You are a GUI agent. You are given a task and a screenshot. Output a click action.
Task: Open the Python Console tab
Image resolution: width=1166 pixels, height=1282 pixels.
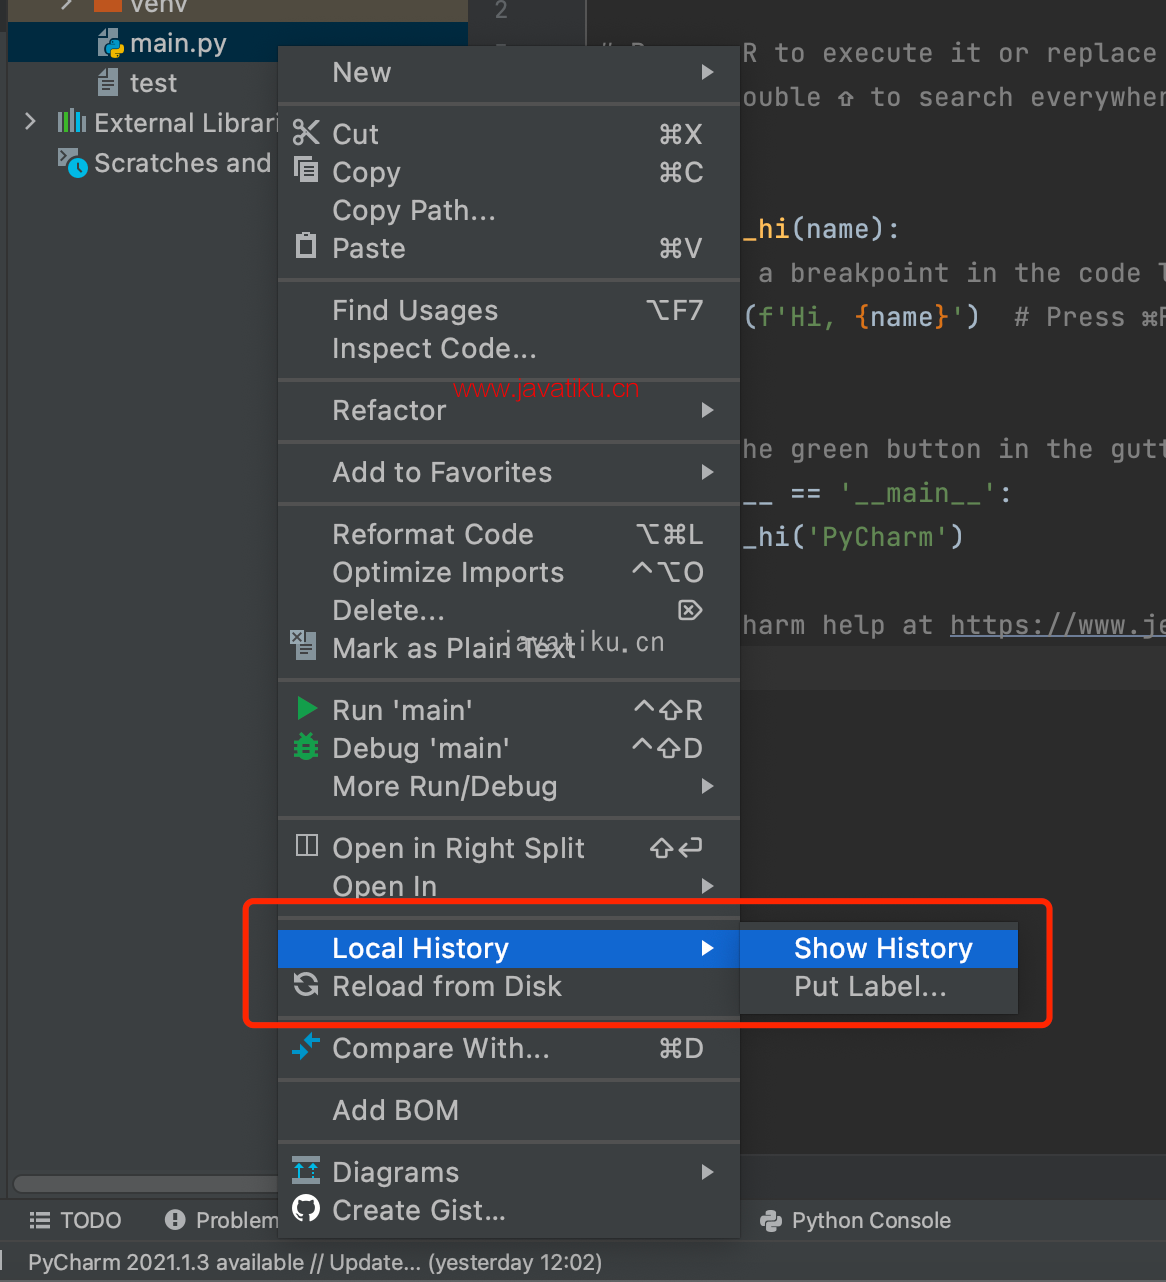(x=856, y=1220)
